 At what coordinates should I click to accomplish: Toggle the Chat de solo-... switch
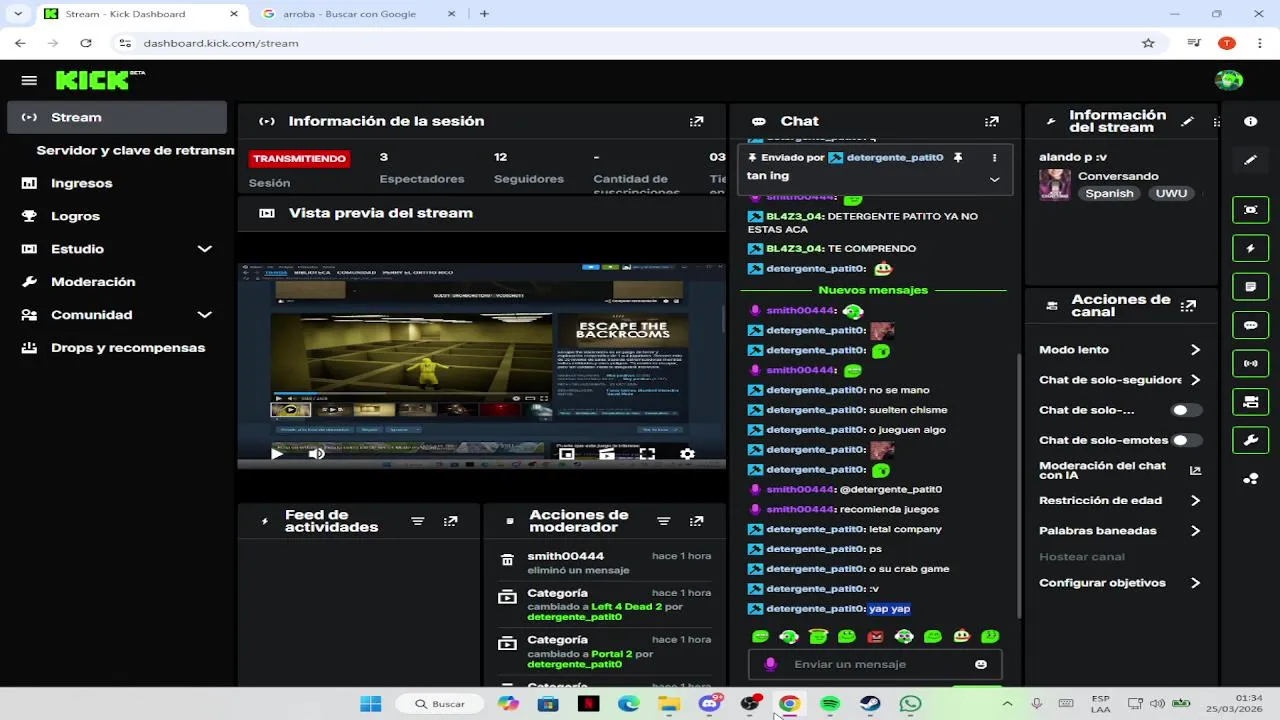coord(1186,410)
